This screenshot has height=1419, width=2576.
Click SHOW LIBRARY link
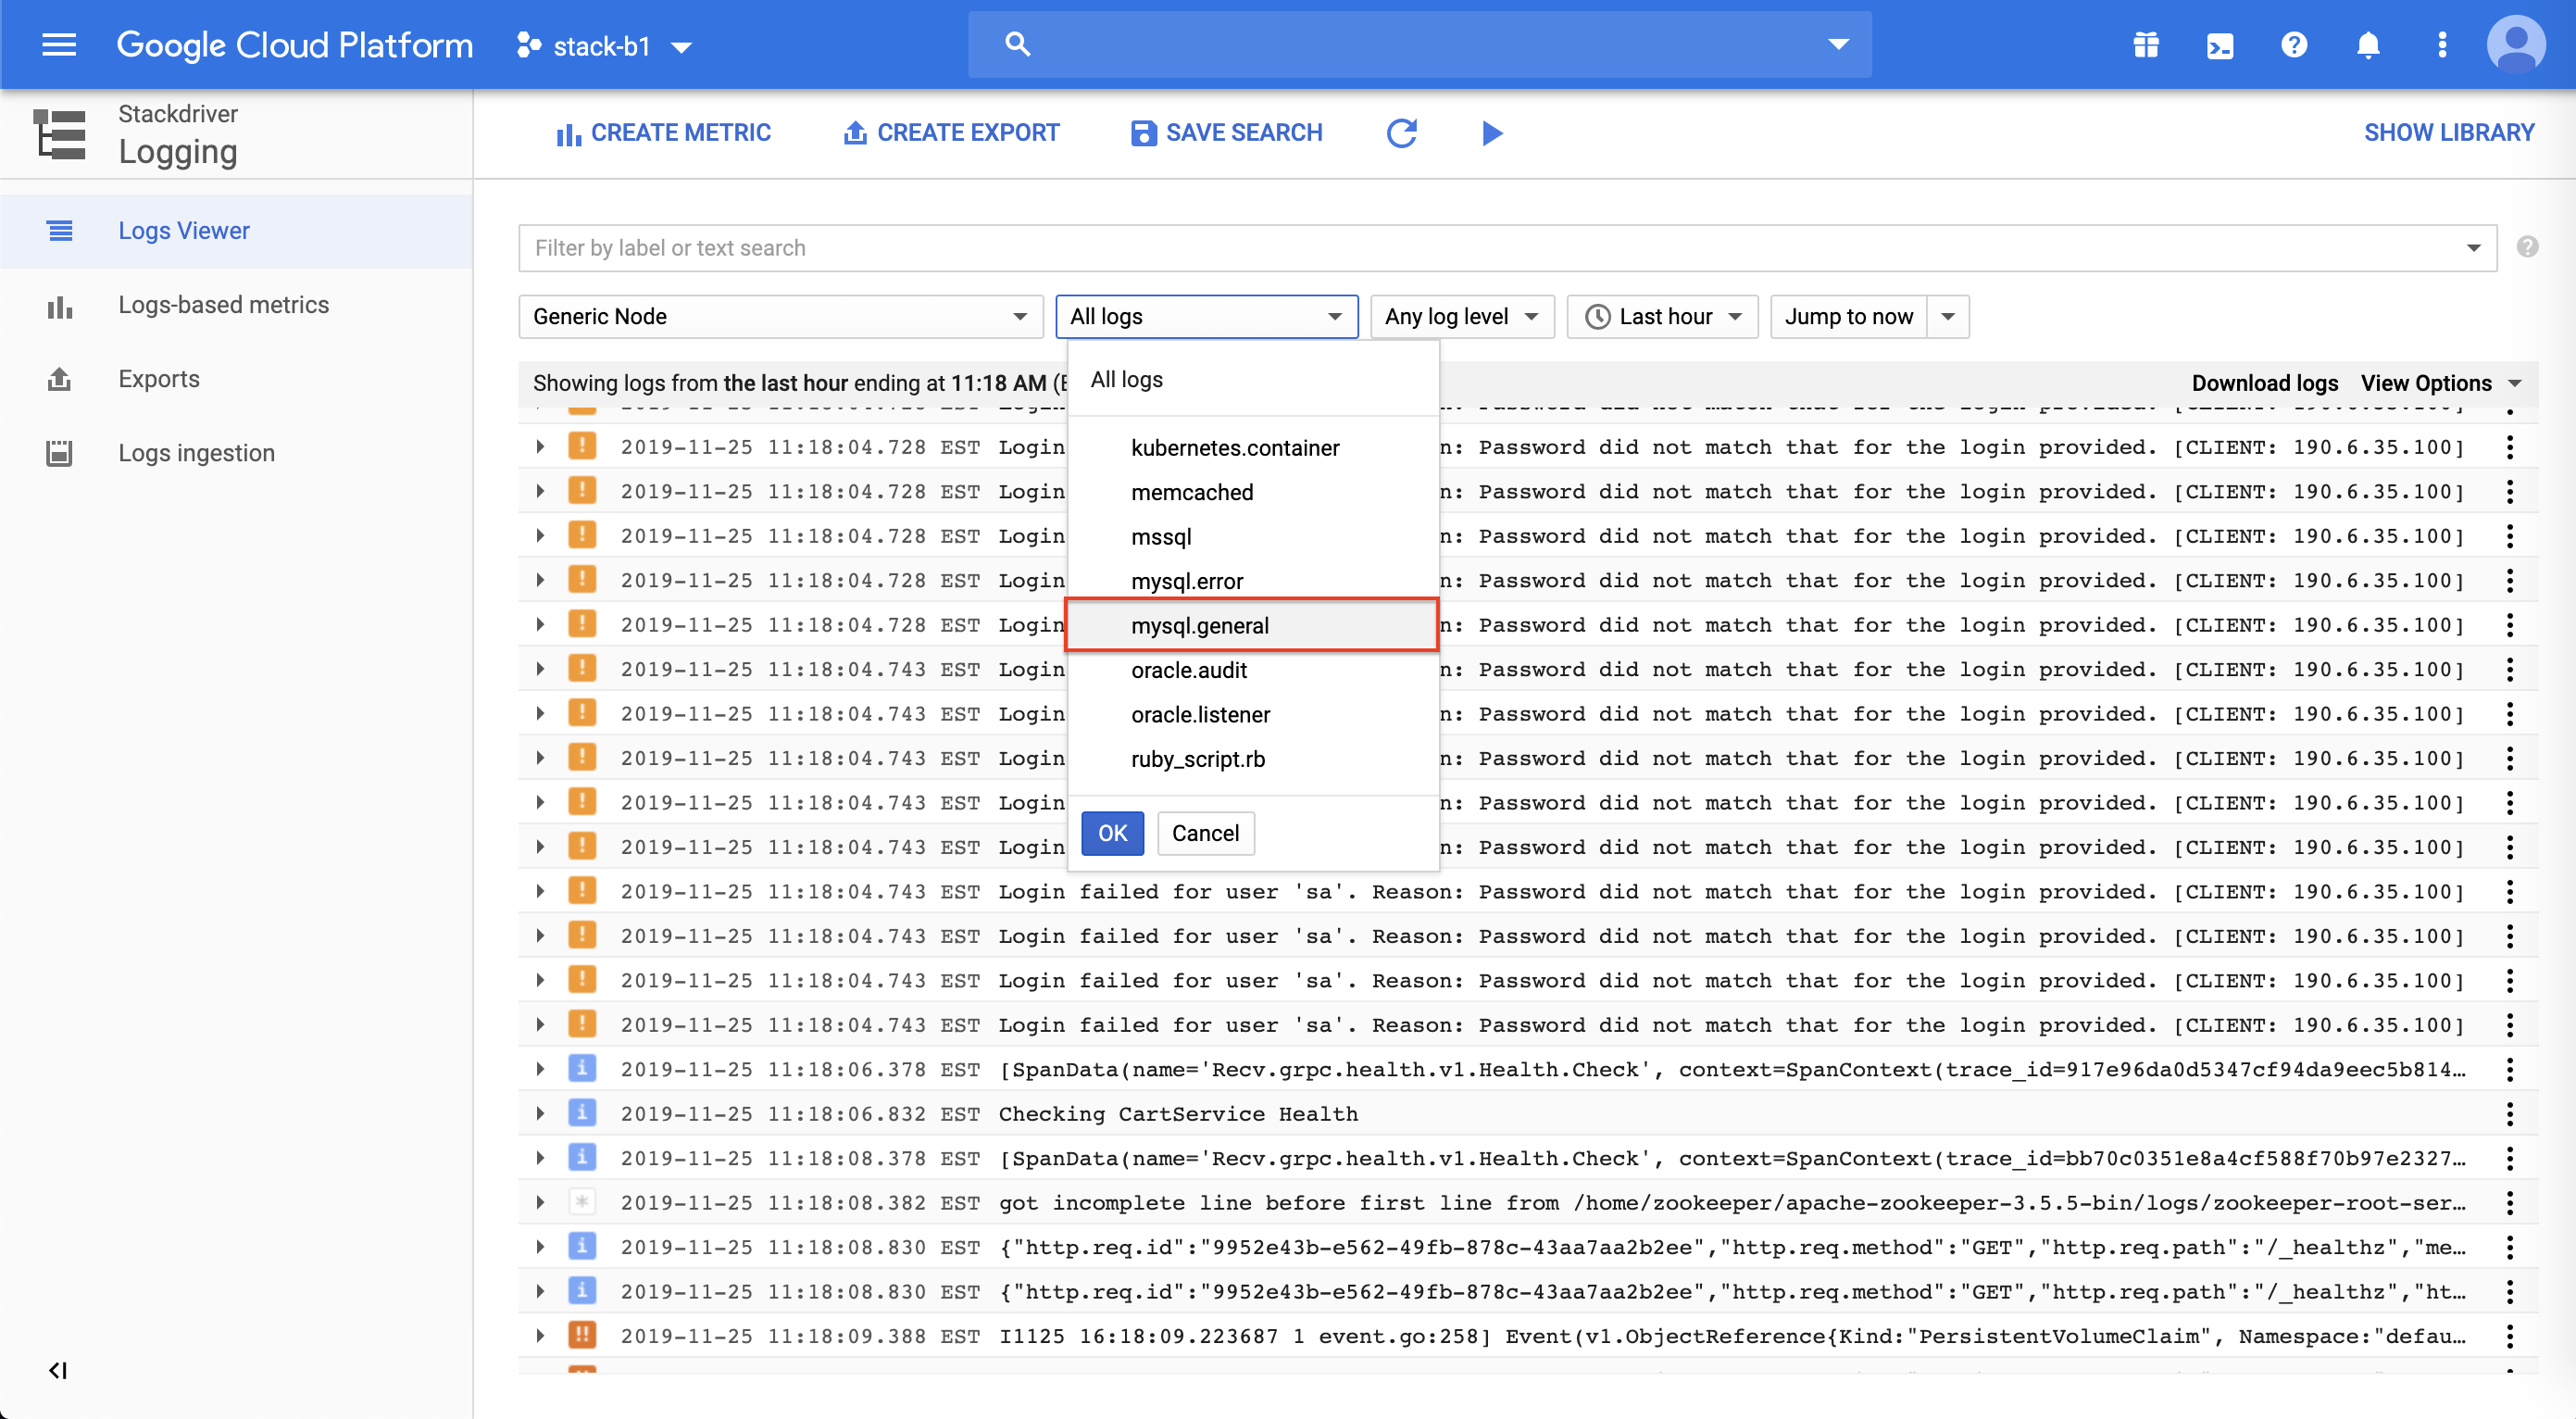coord(2448,133)
